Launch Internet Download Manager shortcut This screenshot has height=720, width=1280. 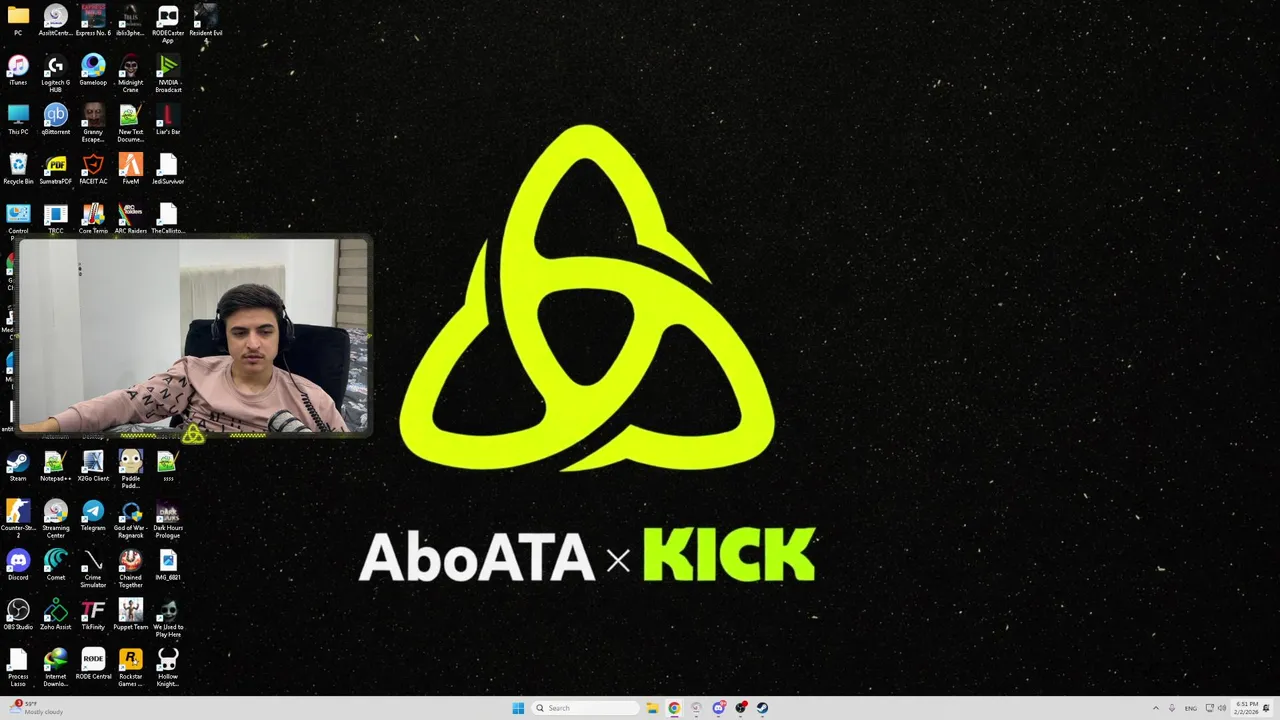tap(56, 668)
